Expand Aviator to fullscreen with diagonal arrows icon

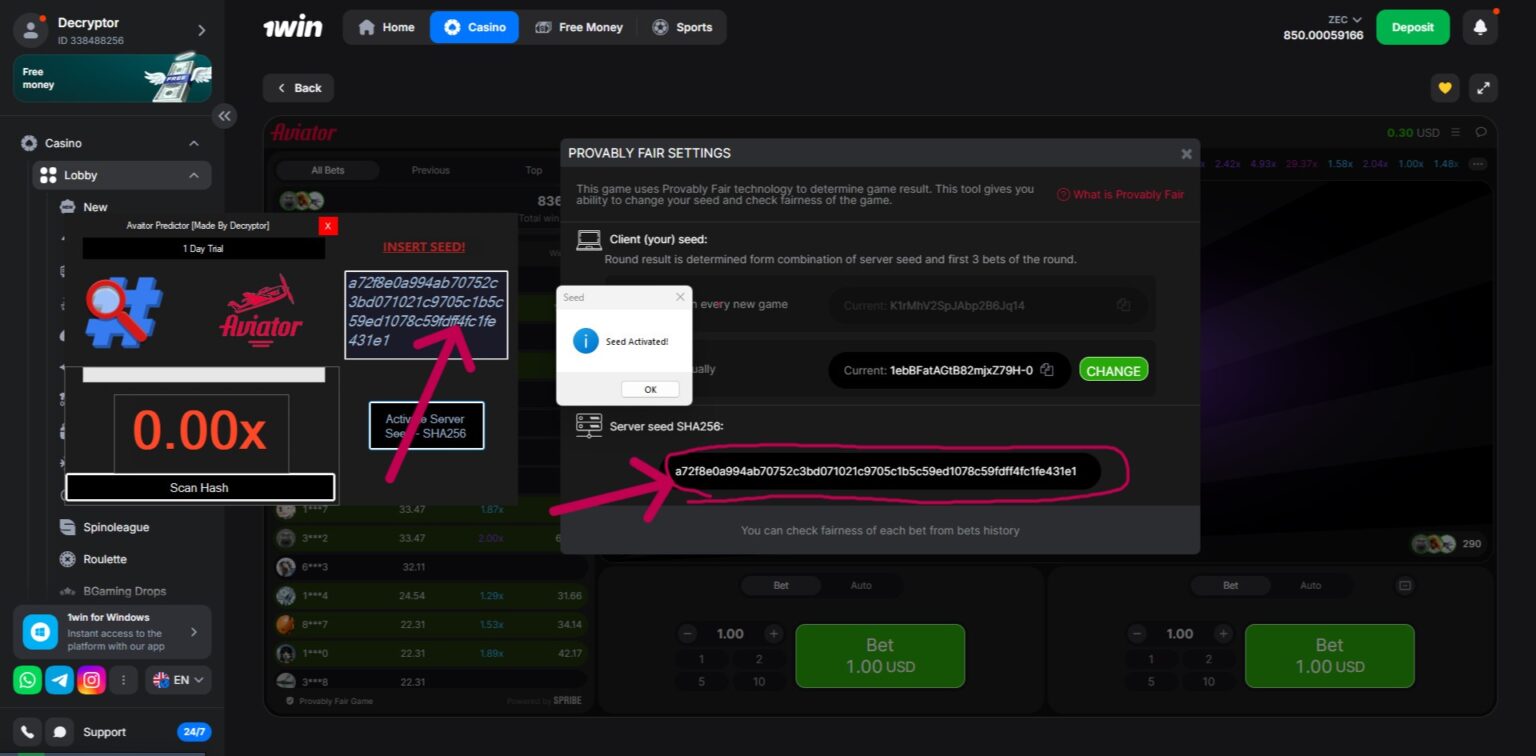click(1483, 88)
